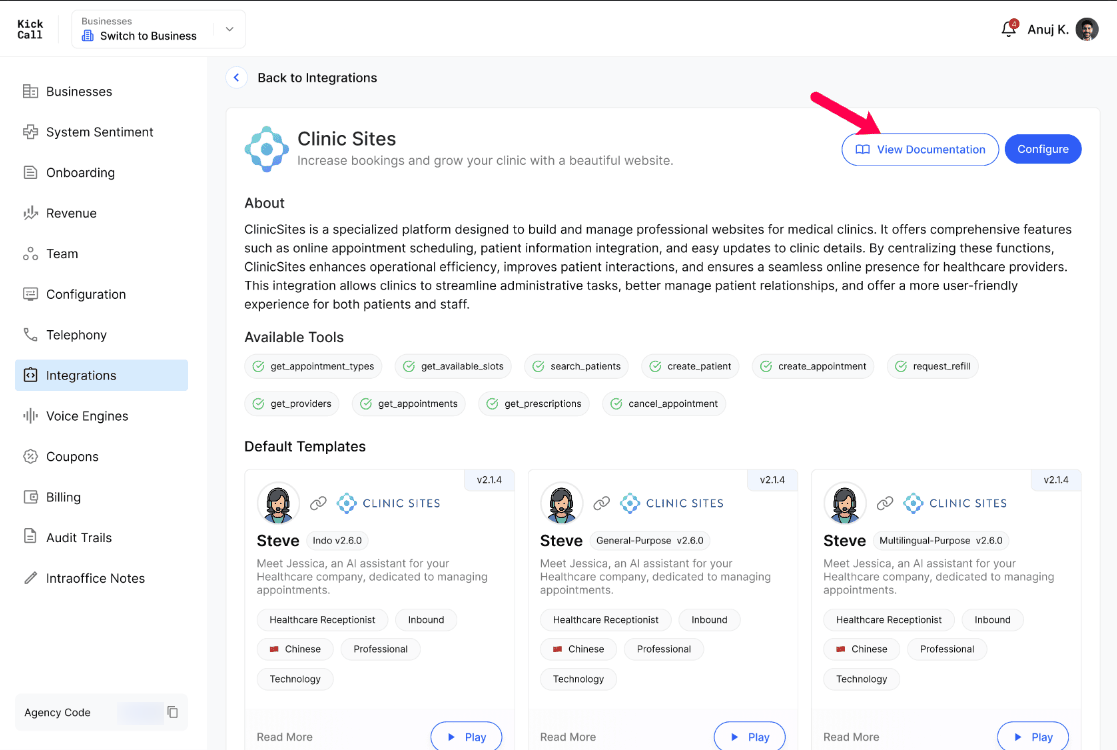Image resolution: width=1117 pixels, height=750 pixels.
Task: Open View Documentation
Action: point(920,150)
